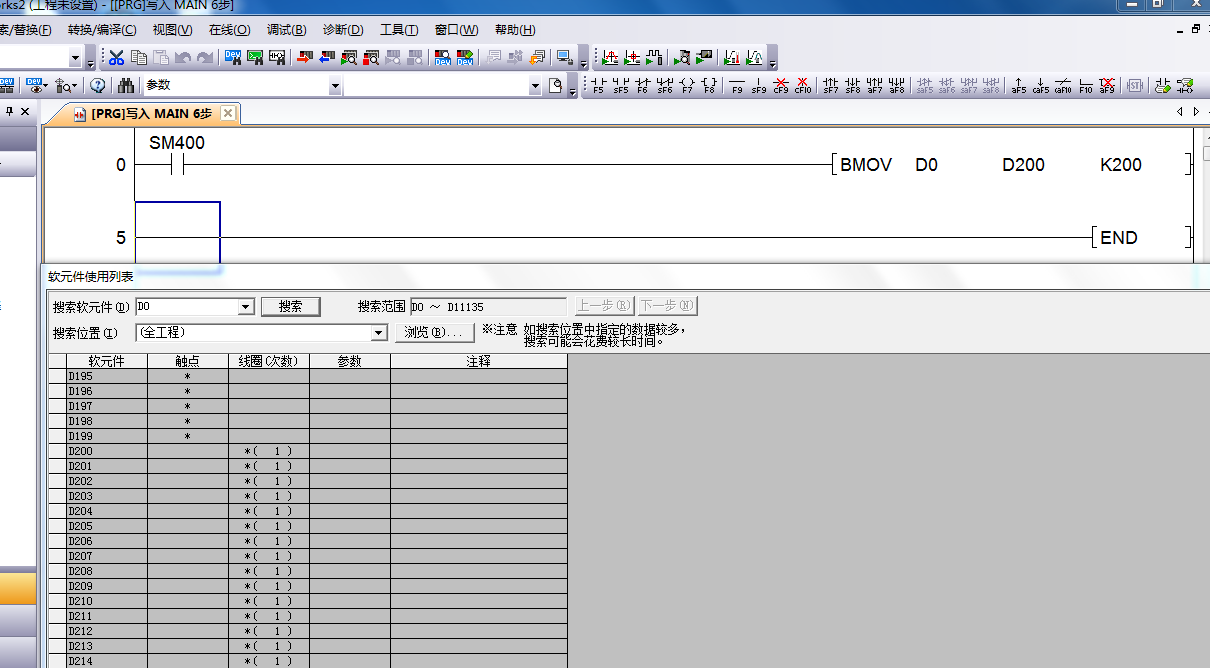
Task: Expand the 搜索位置 location dropdown
Action: 379,333
